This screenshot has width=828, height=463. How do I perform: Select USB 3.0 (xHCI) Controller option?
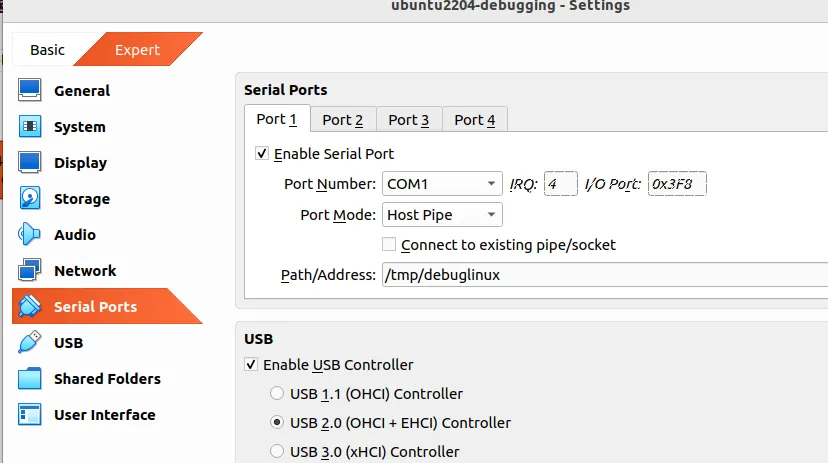coord(277,451)
